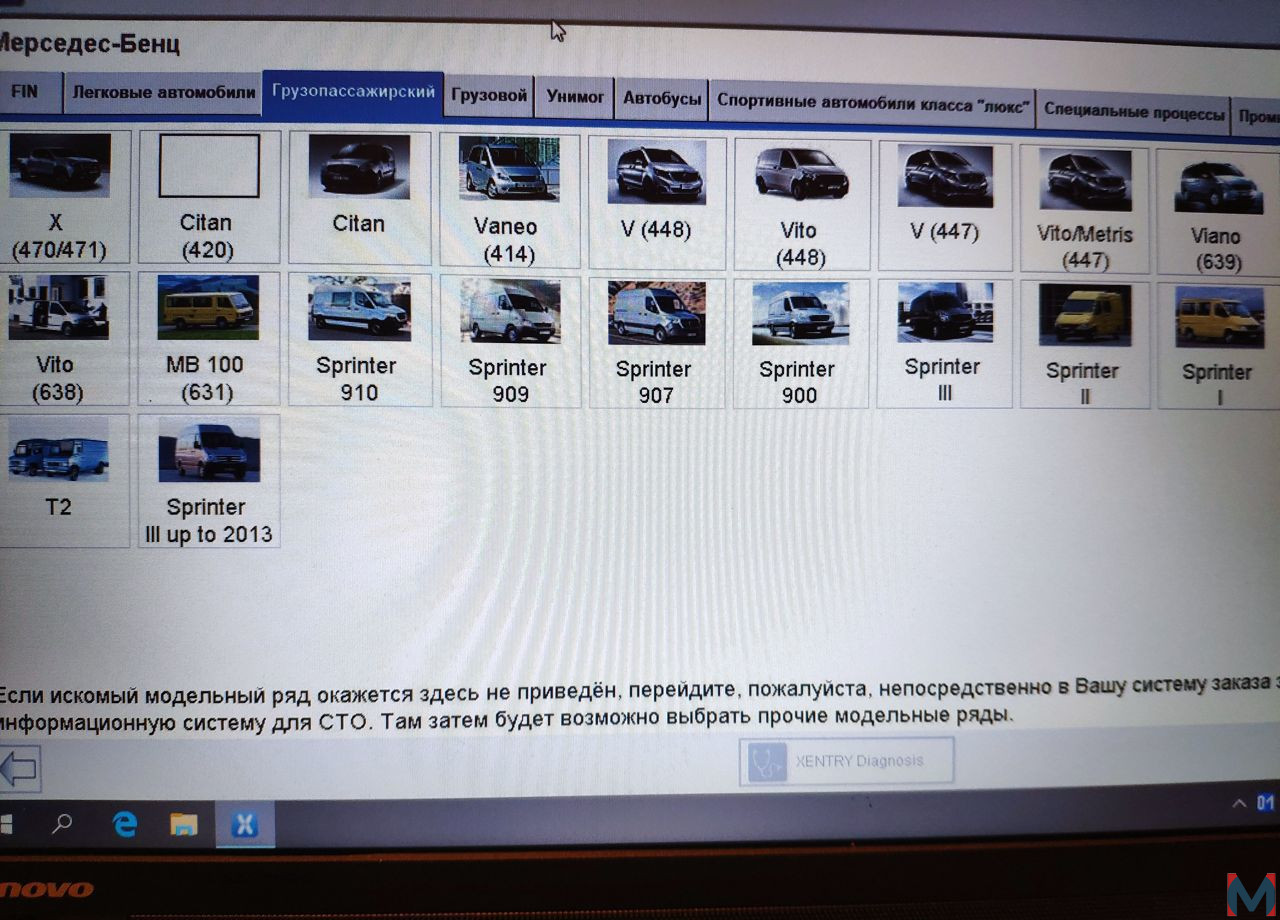Switch to Грузовой tab

pos(489,96)
